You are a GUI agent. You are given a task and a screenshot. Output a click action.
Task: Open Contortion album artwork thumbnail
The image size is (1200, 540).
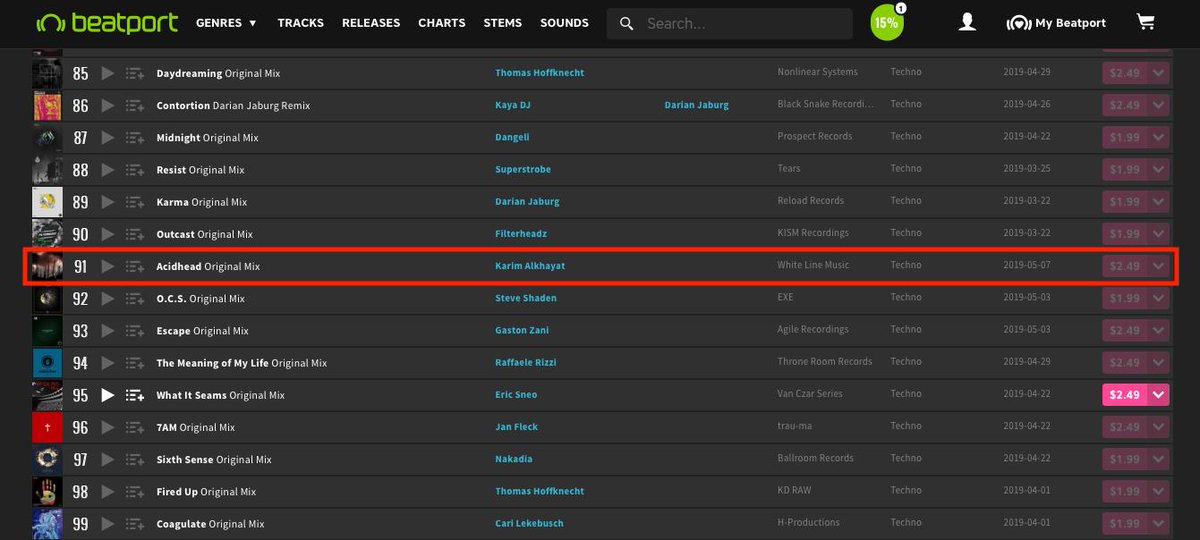(47, 105)
